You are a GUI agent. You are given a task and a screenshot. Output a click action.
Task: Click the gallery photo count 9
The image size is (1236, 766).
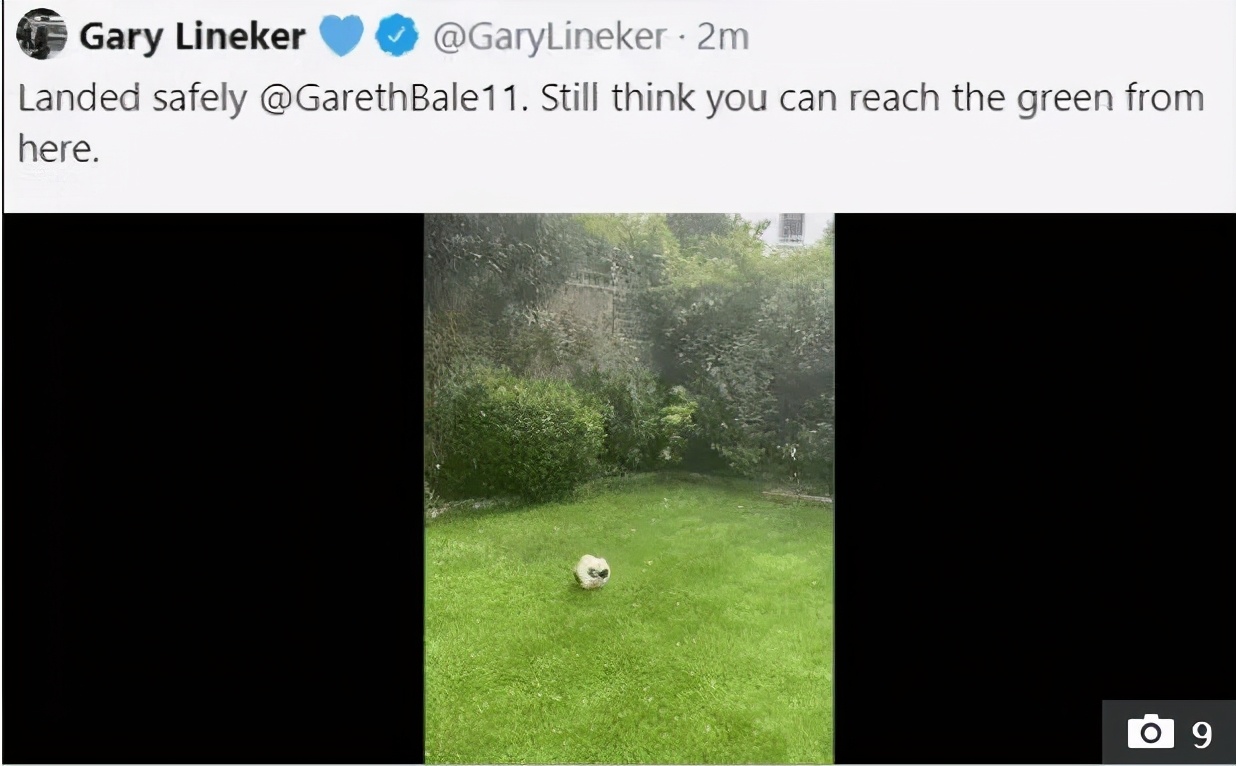tap(1201, 734)
